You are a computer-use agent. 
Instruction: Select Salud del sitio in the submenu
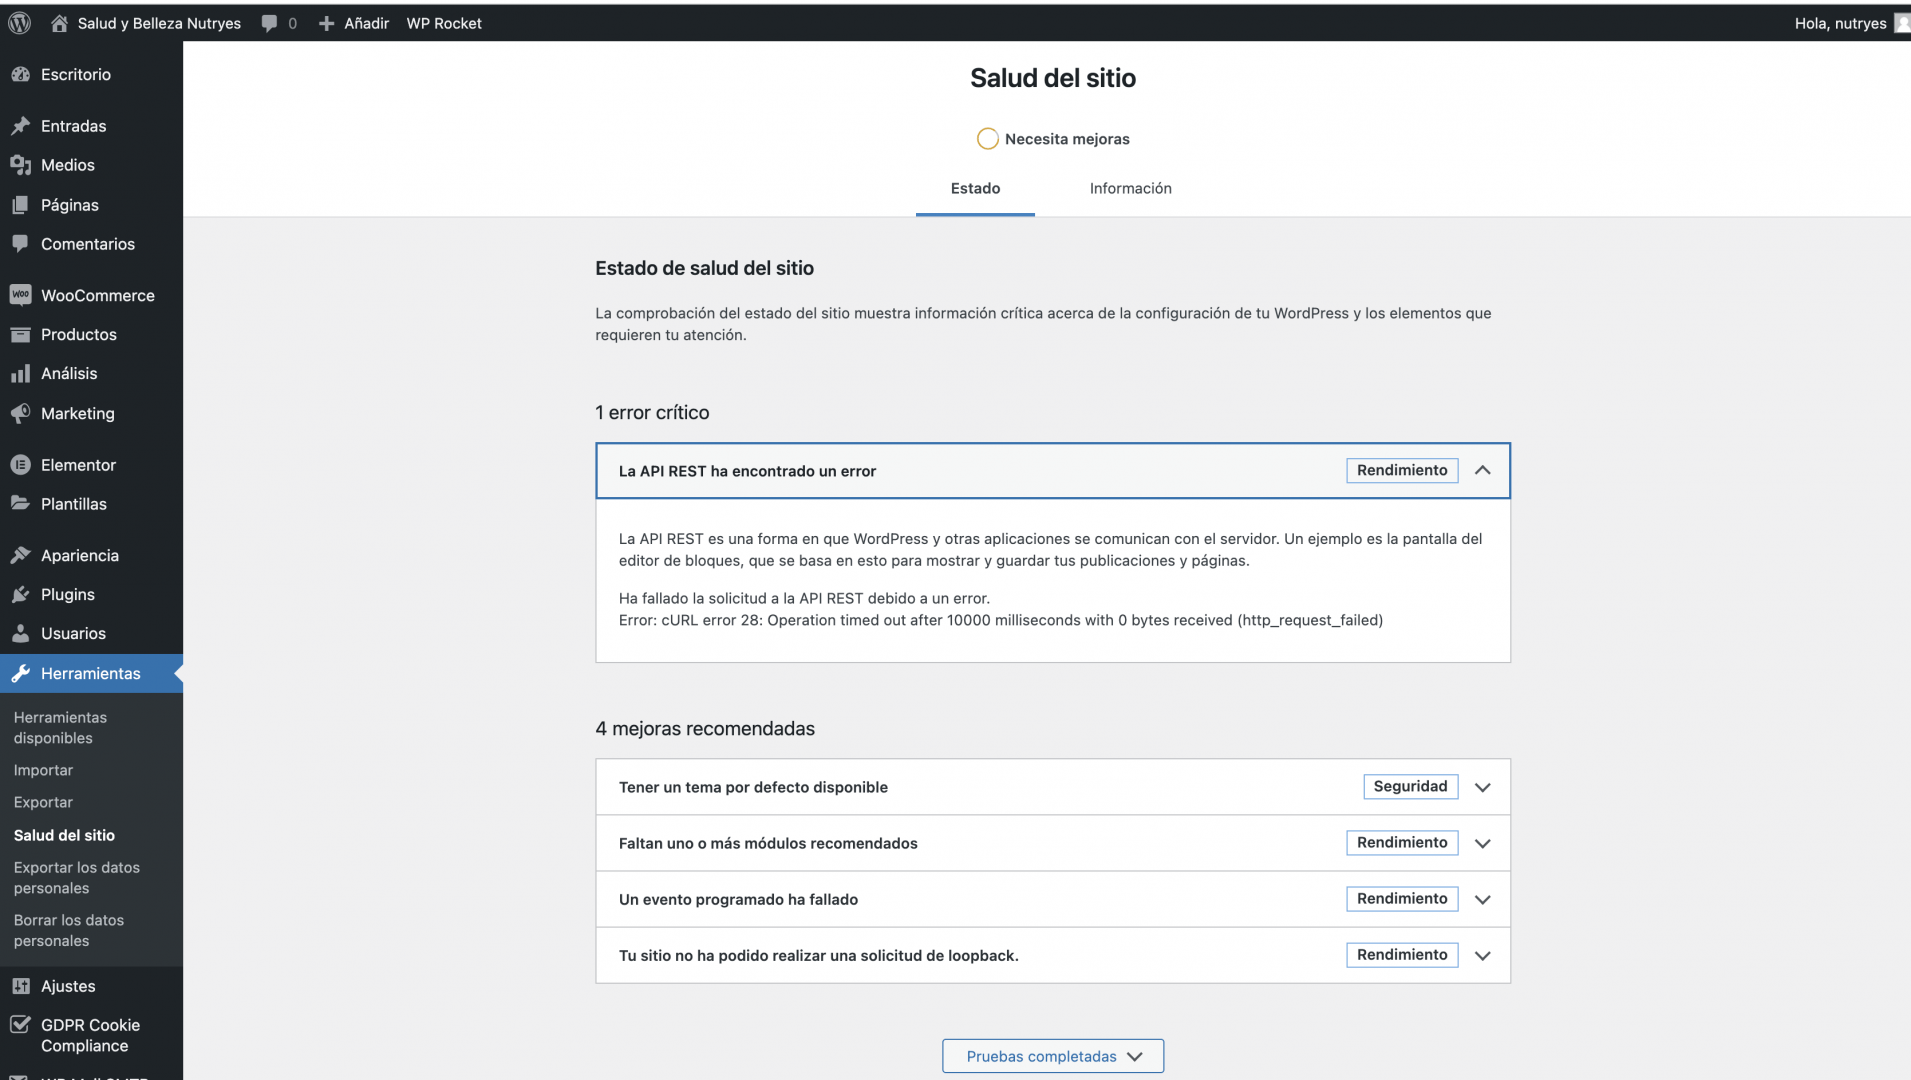coord(64,835)
